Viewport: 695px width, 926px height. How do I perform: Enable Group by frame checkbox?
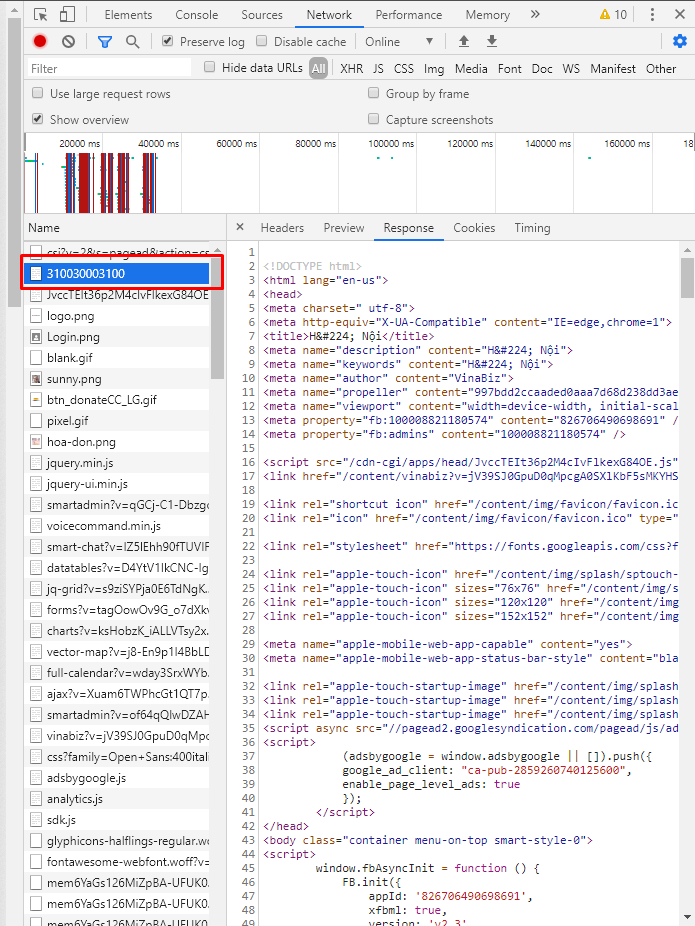tap(373, 93)
